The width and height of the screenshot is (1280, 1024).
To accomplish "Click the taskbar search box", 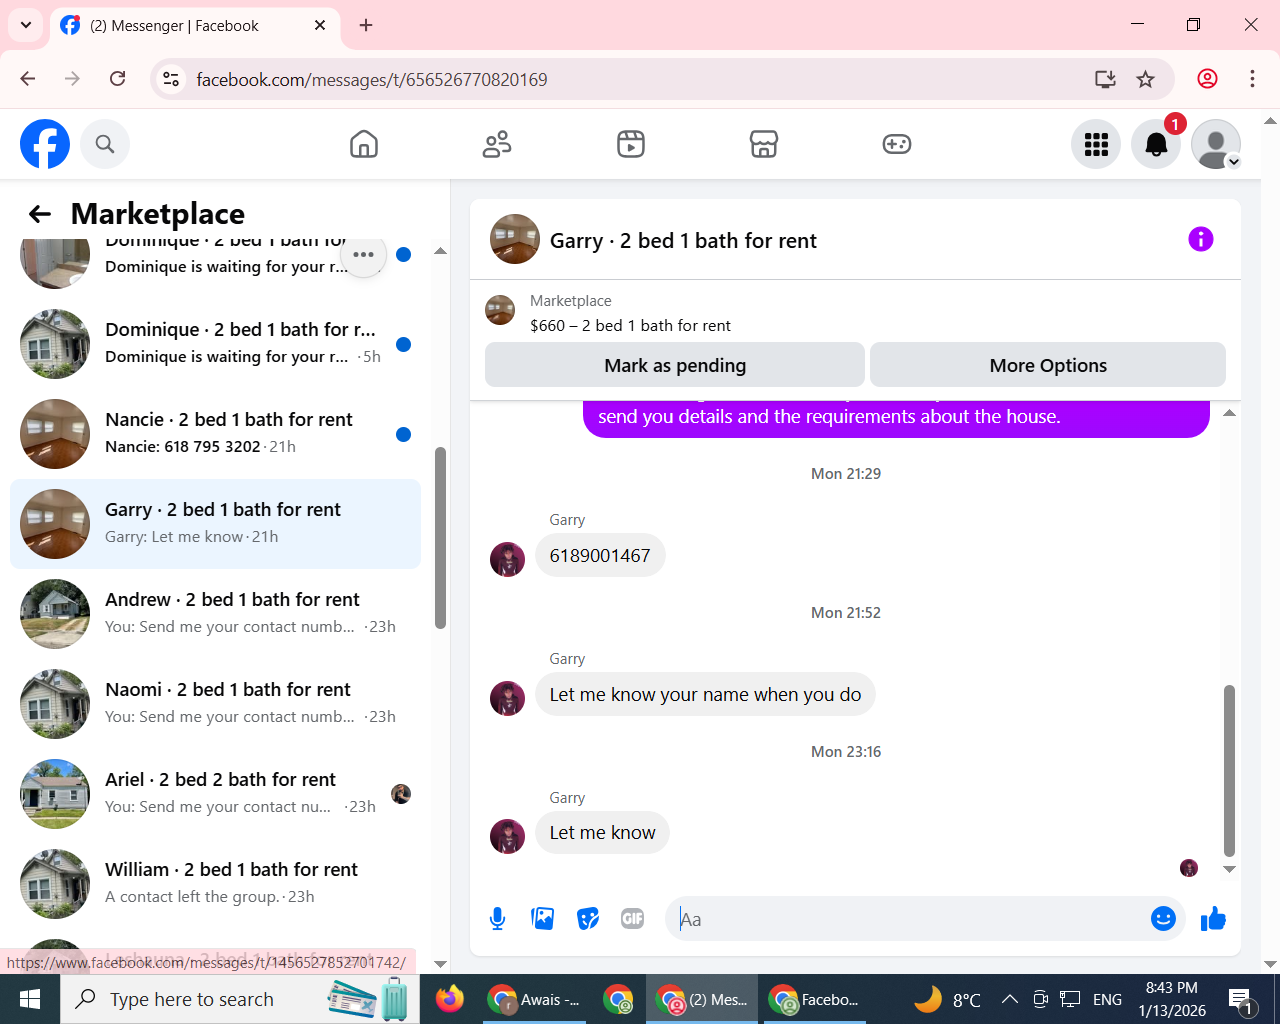I will (x=240, y=999).
